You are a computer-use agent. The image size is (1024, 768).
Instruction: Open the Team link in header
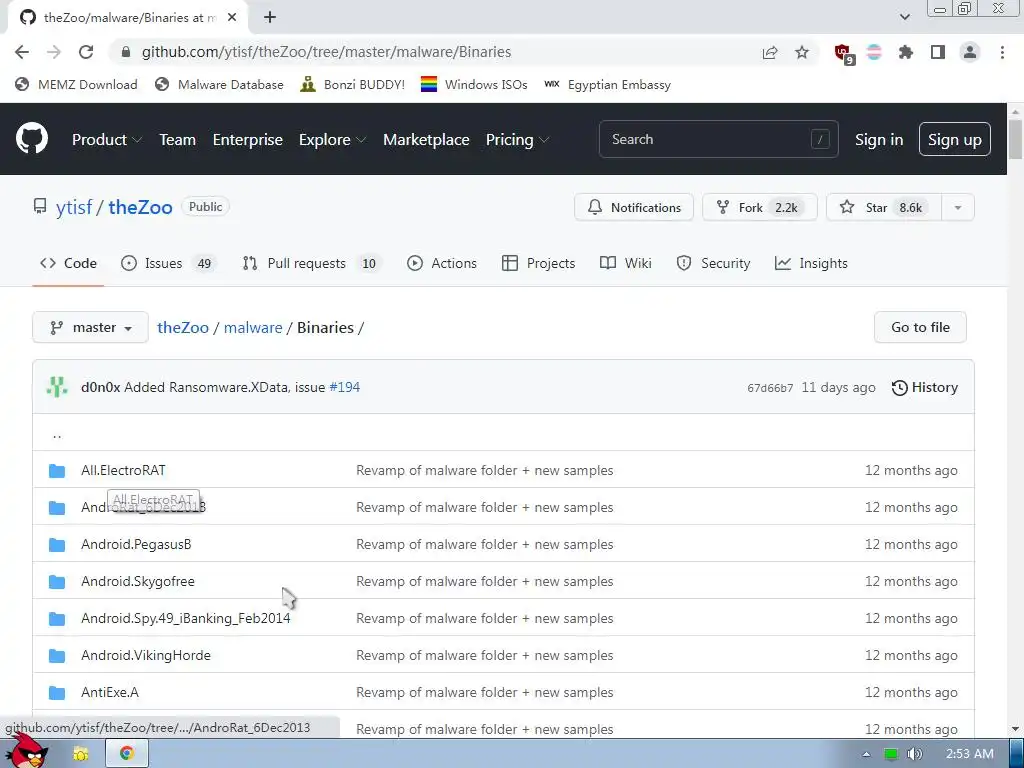point(178,139)
